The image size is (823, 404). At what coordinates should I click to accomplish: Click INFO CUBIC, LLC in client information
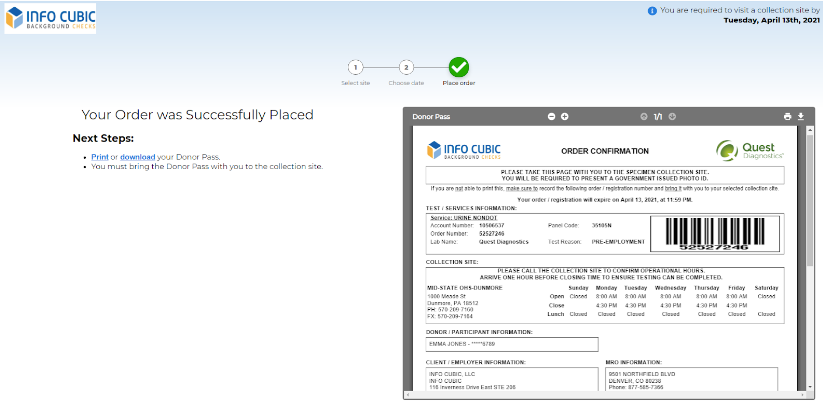click(x=452, y=374)
